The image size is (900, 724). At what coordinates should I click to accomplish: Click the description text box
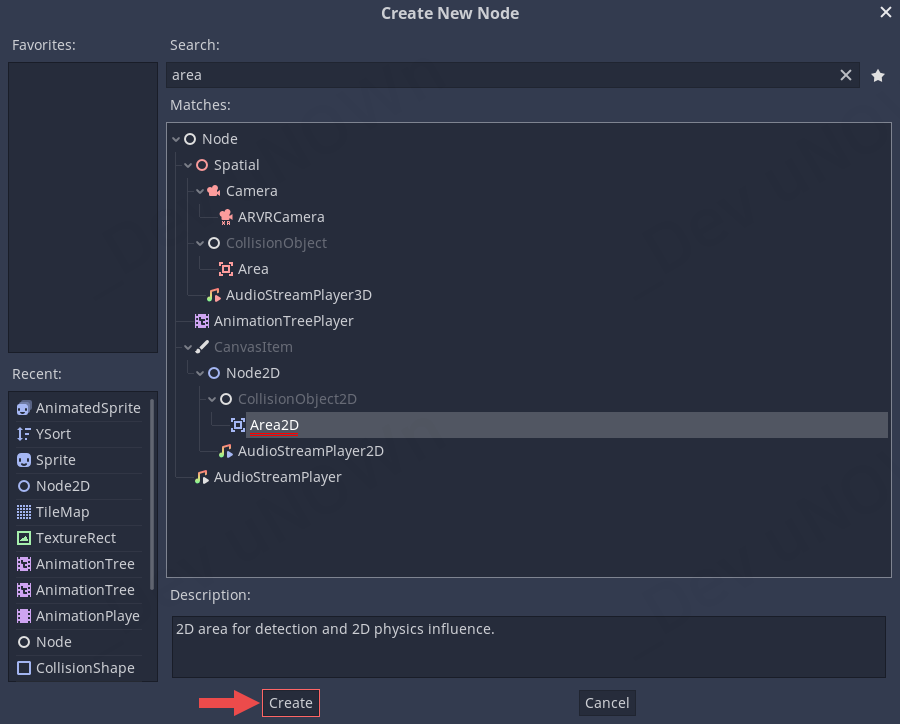coord(529,647)
